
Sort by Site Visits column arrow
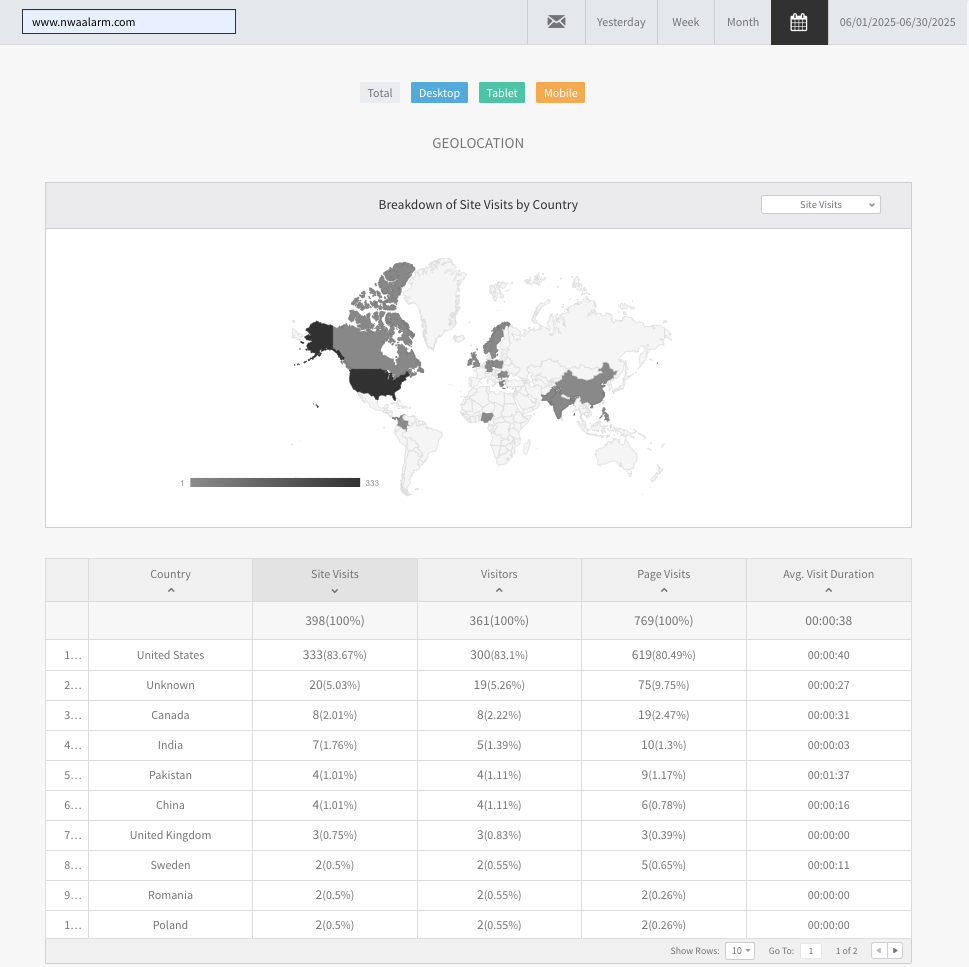334,591
